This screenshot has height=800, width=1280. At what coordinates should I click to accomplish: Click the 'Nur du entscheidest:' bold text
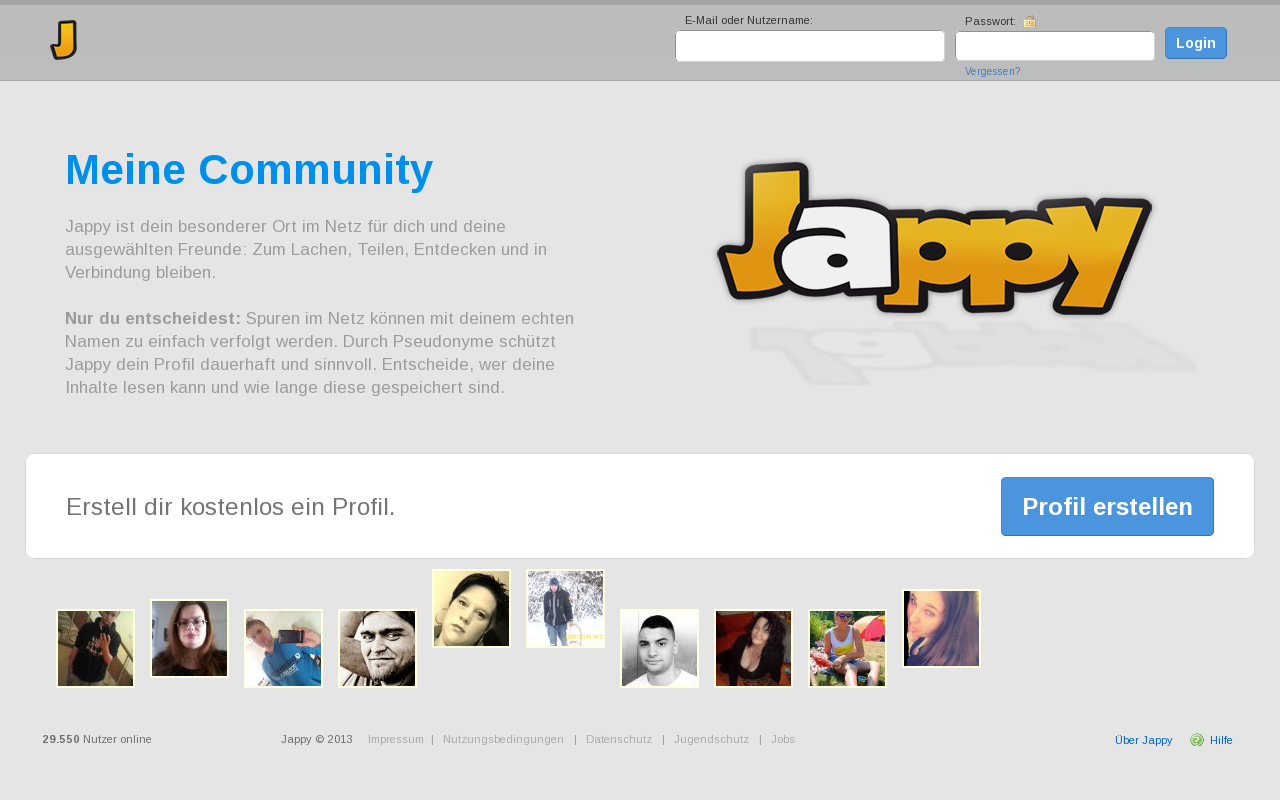[153, 318]
